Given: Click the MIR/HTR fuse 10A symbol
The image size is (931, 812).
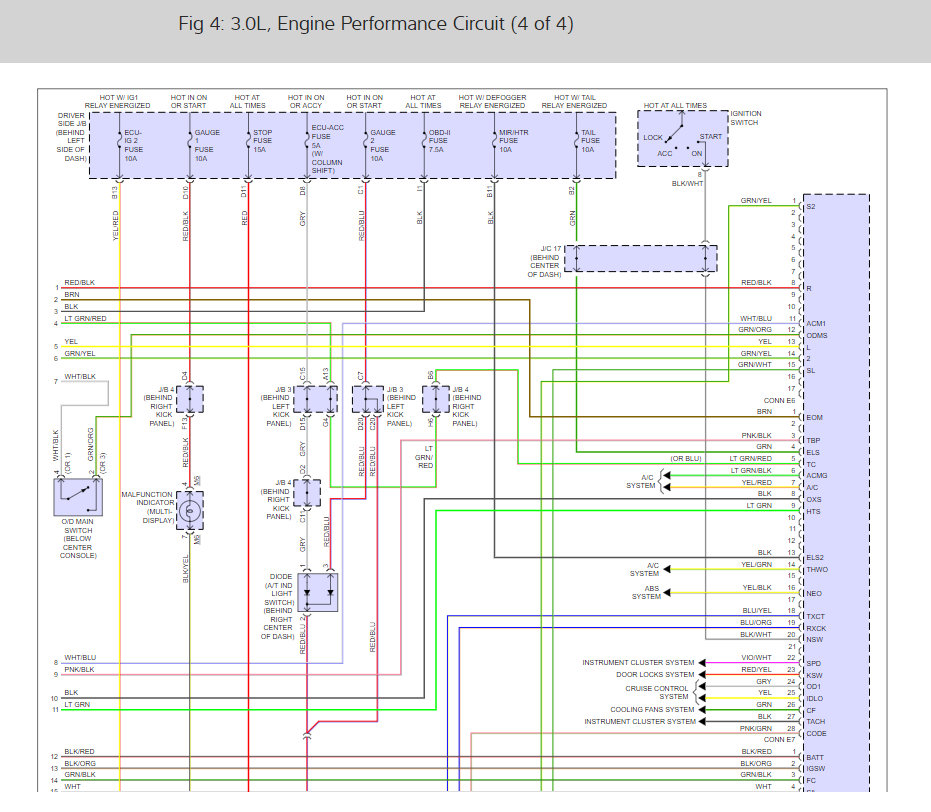Looking at the screenshot, I should (x=494, y=141).
